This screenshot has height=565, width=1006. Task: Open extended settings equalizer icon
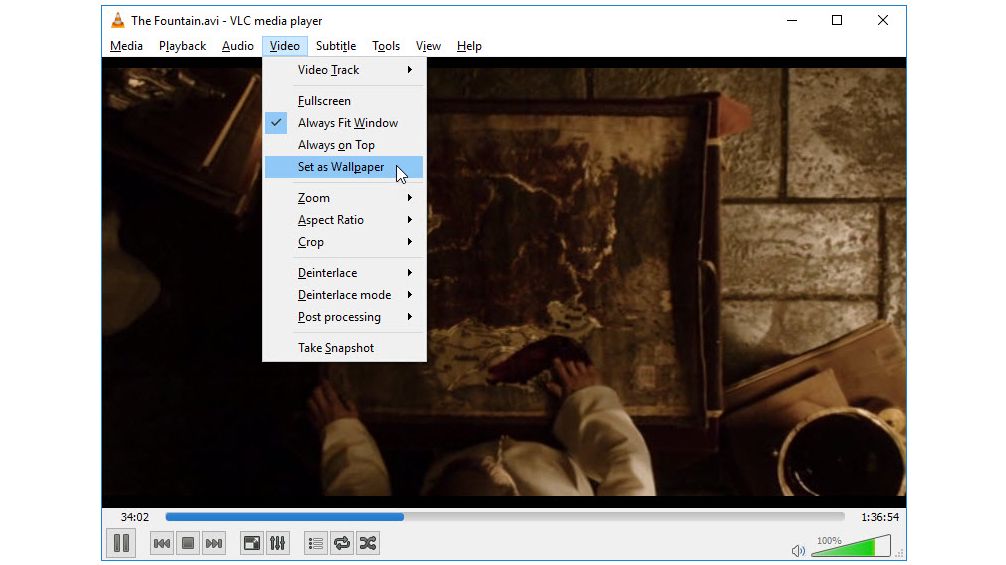[x=277, y=544]
